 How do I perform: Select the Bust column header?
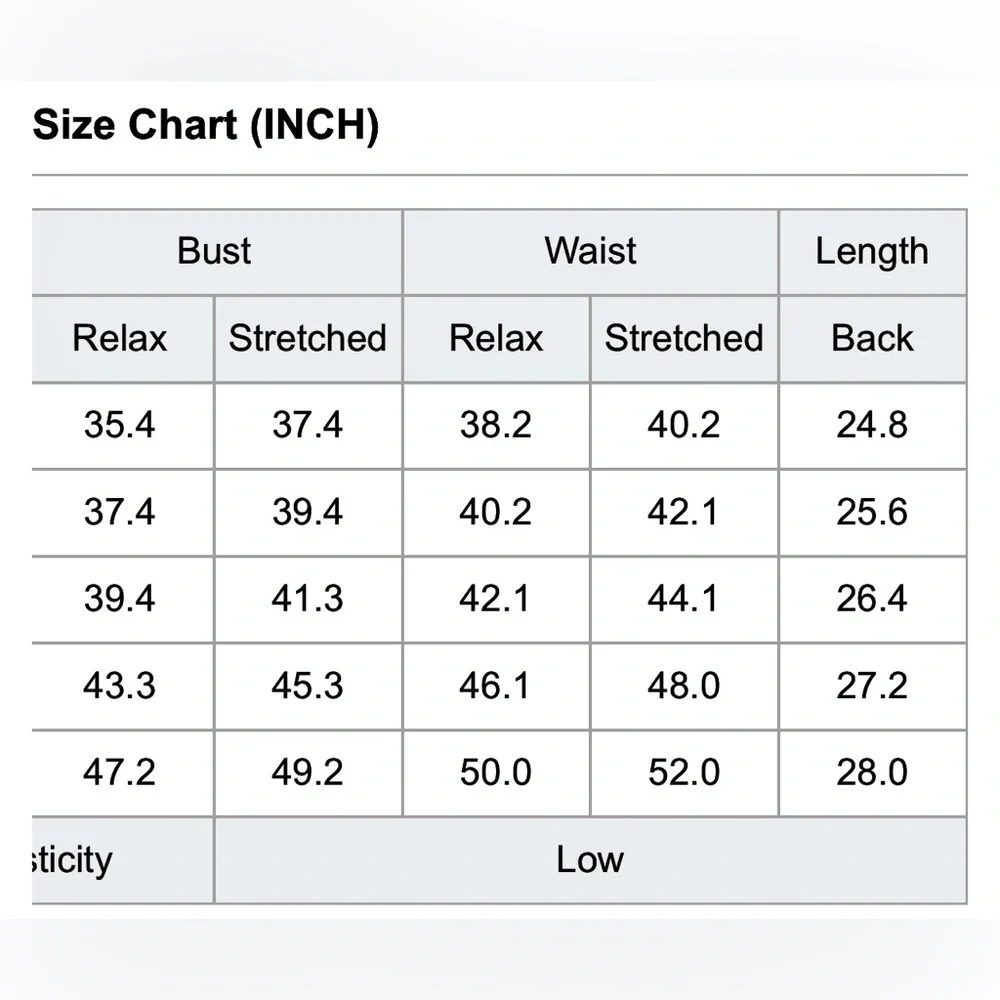point(217,252)
